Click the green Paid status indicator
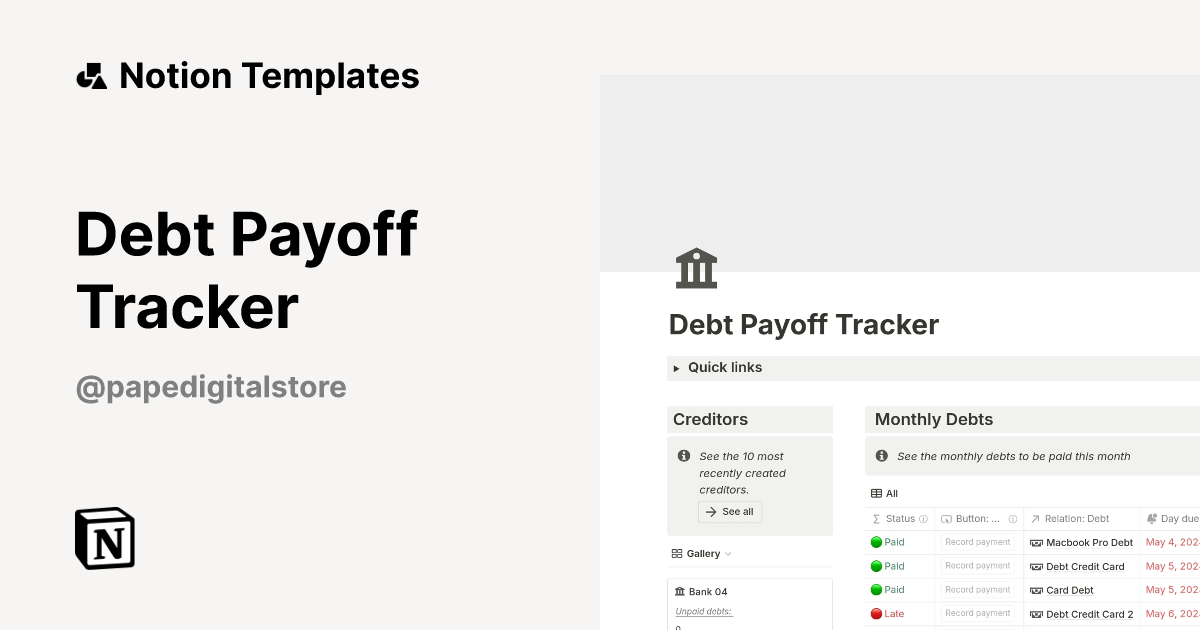Screen dimensions: 1200x630 click(x=876, y=542)
